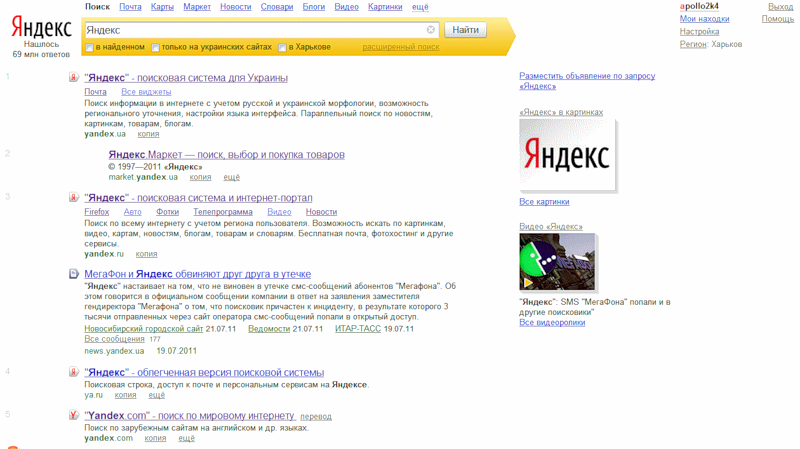Expand "ещё" under the yandex.com result
Image resolution: width=800 pixels, height=449 pixels.
pyautogui.click(x=186, y=438)
